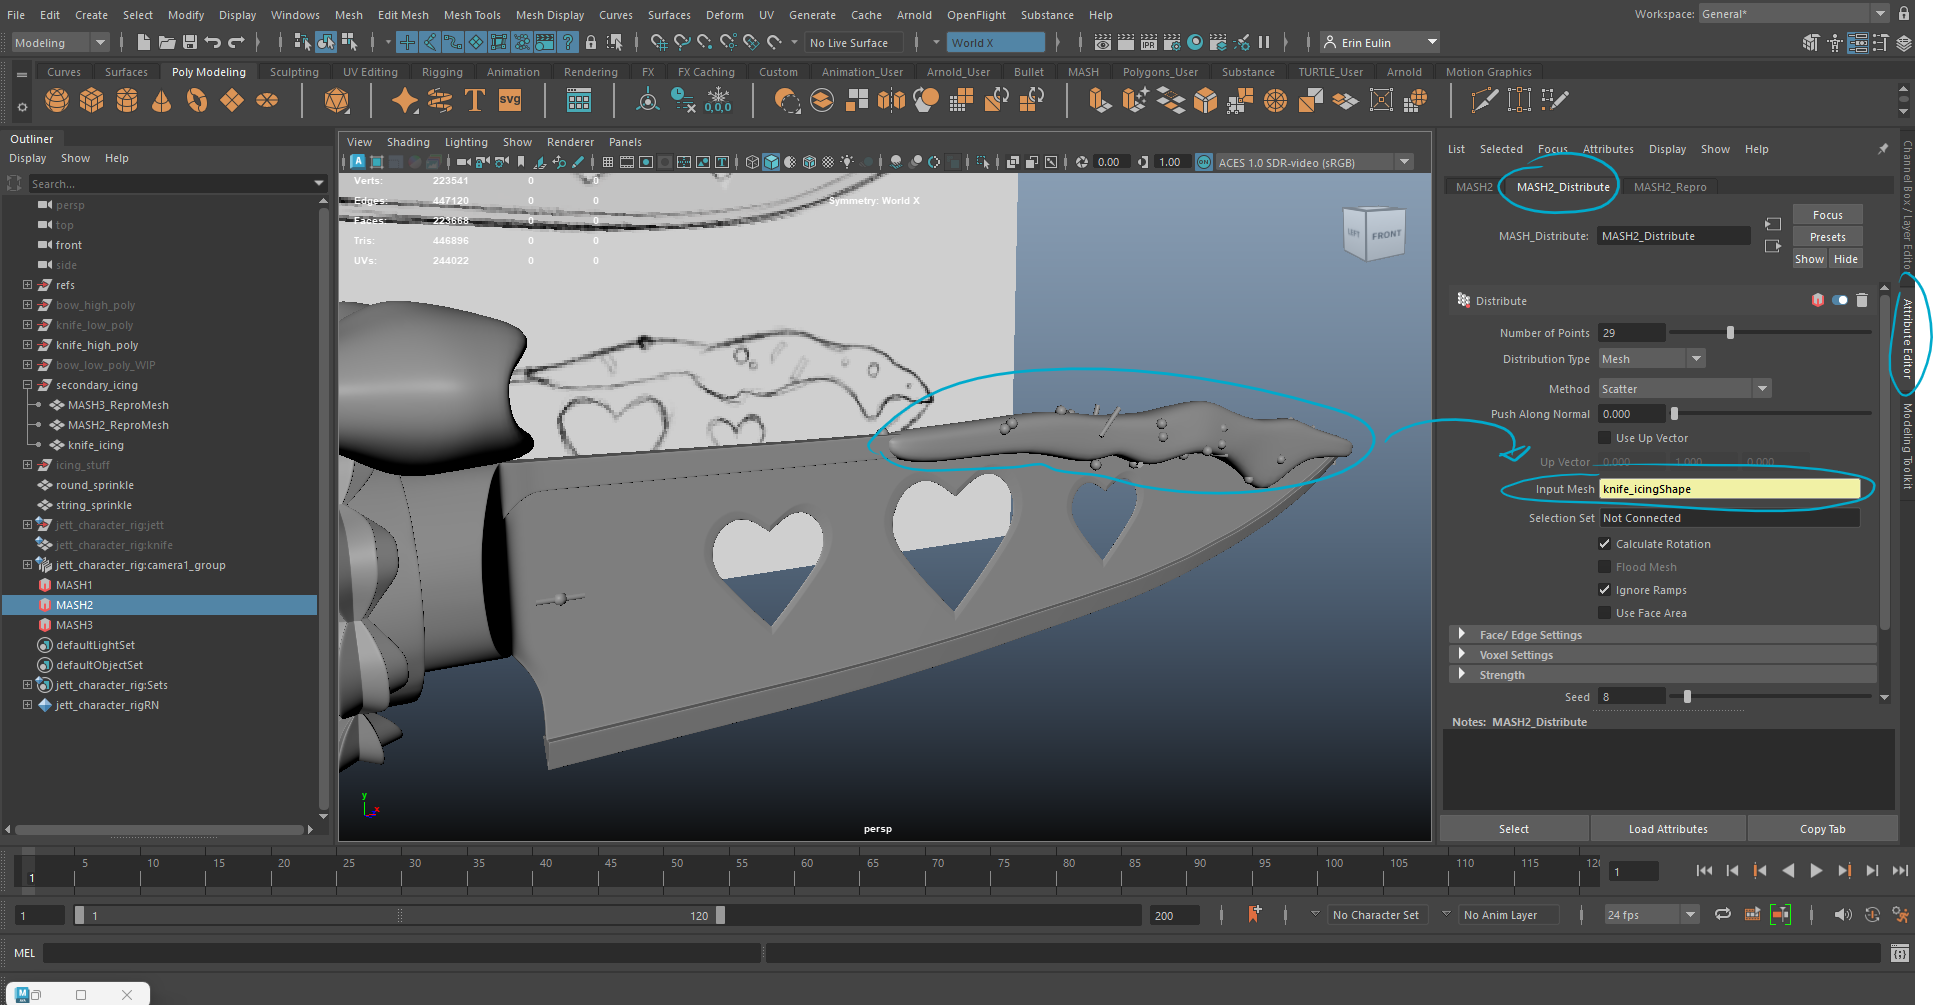The width and height of the screenshot is (1935, 1005).
Task: Toggle the Distribute node enable switch
Action: [1839, 300]
